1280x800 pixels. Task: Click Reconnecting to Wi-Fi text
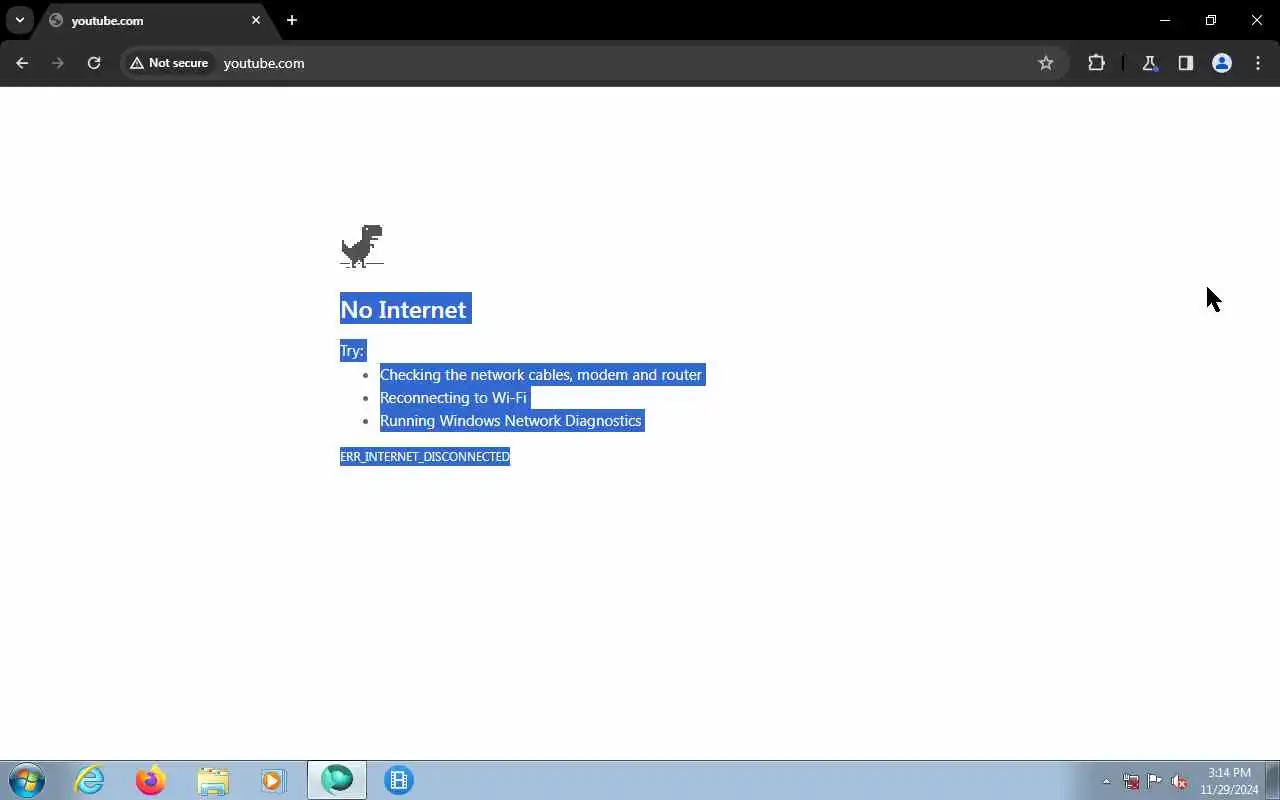[453, 398]
